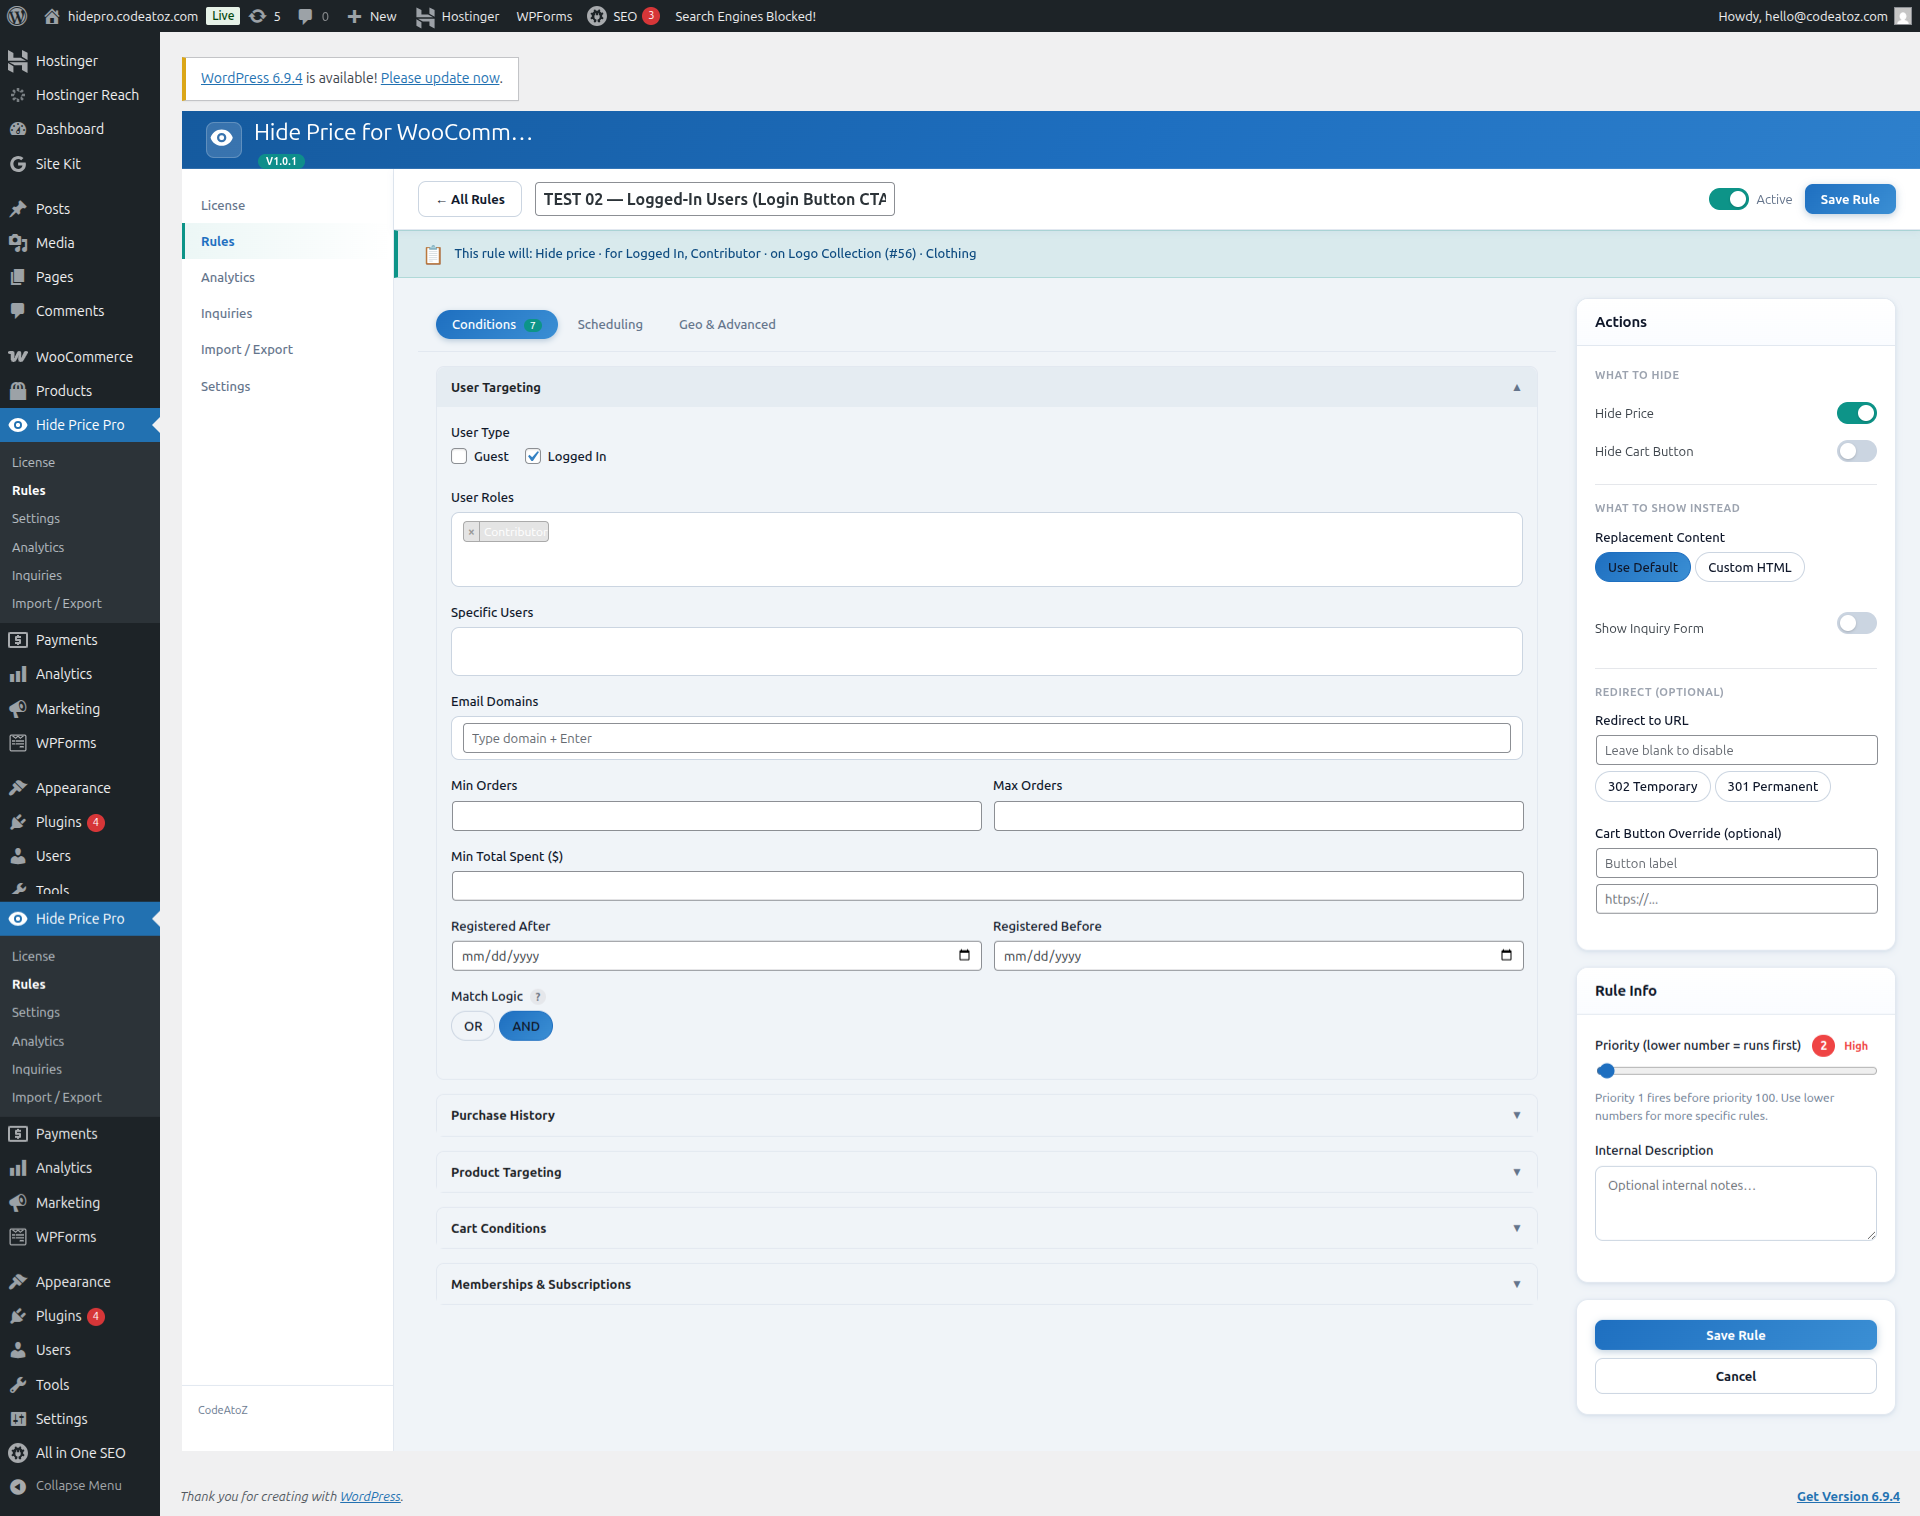The height and width of the screenshot is (1516, 1920).
Task: Click the Media icon in sidebar
Action: coord(18,243)
